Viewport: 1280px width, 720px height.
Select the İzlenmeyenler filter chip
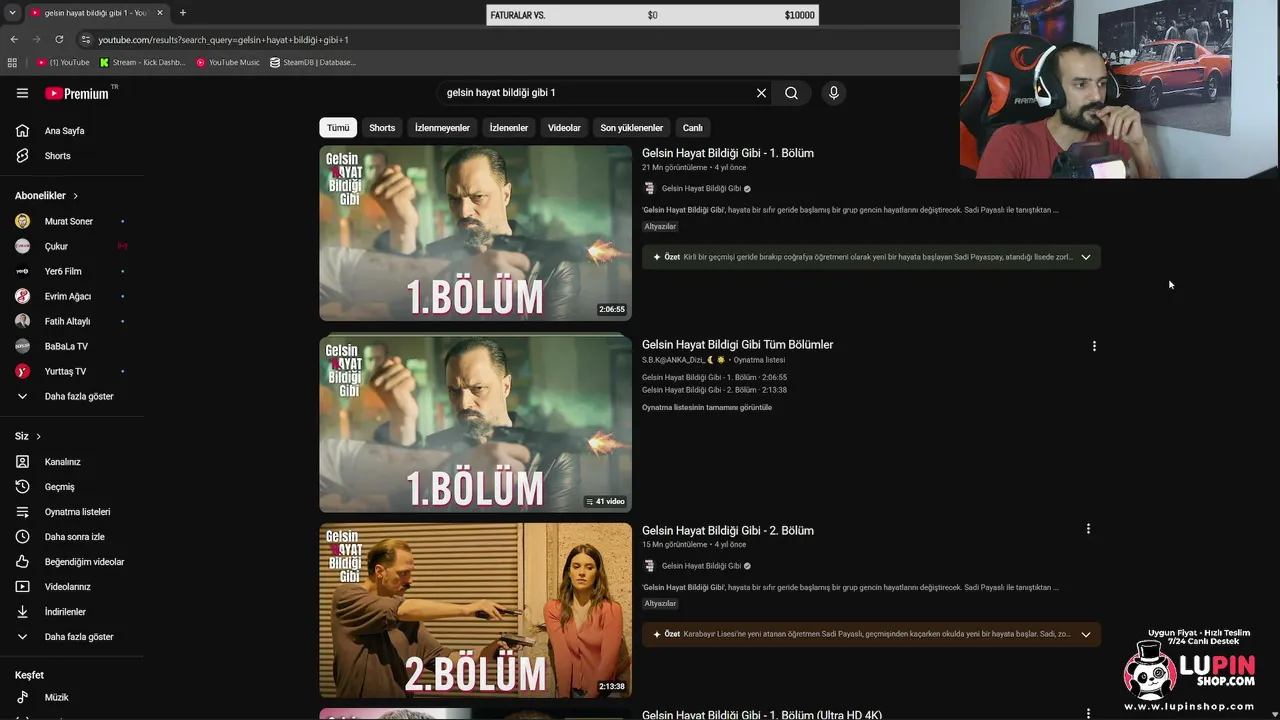(442, 128)
